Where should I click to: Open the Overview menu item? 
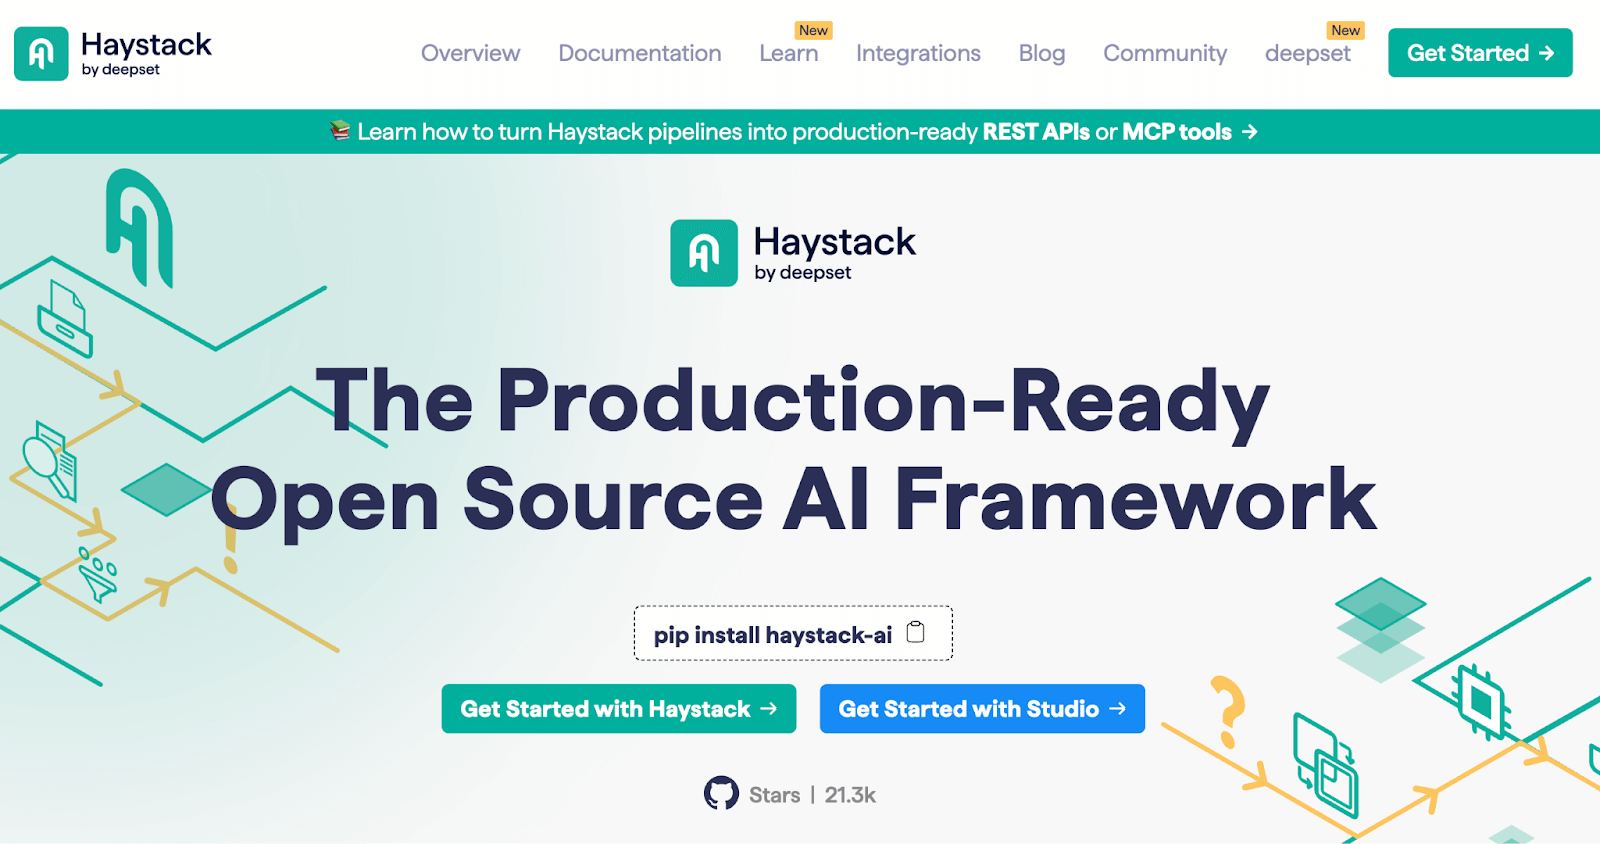470,53
